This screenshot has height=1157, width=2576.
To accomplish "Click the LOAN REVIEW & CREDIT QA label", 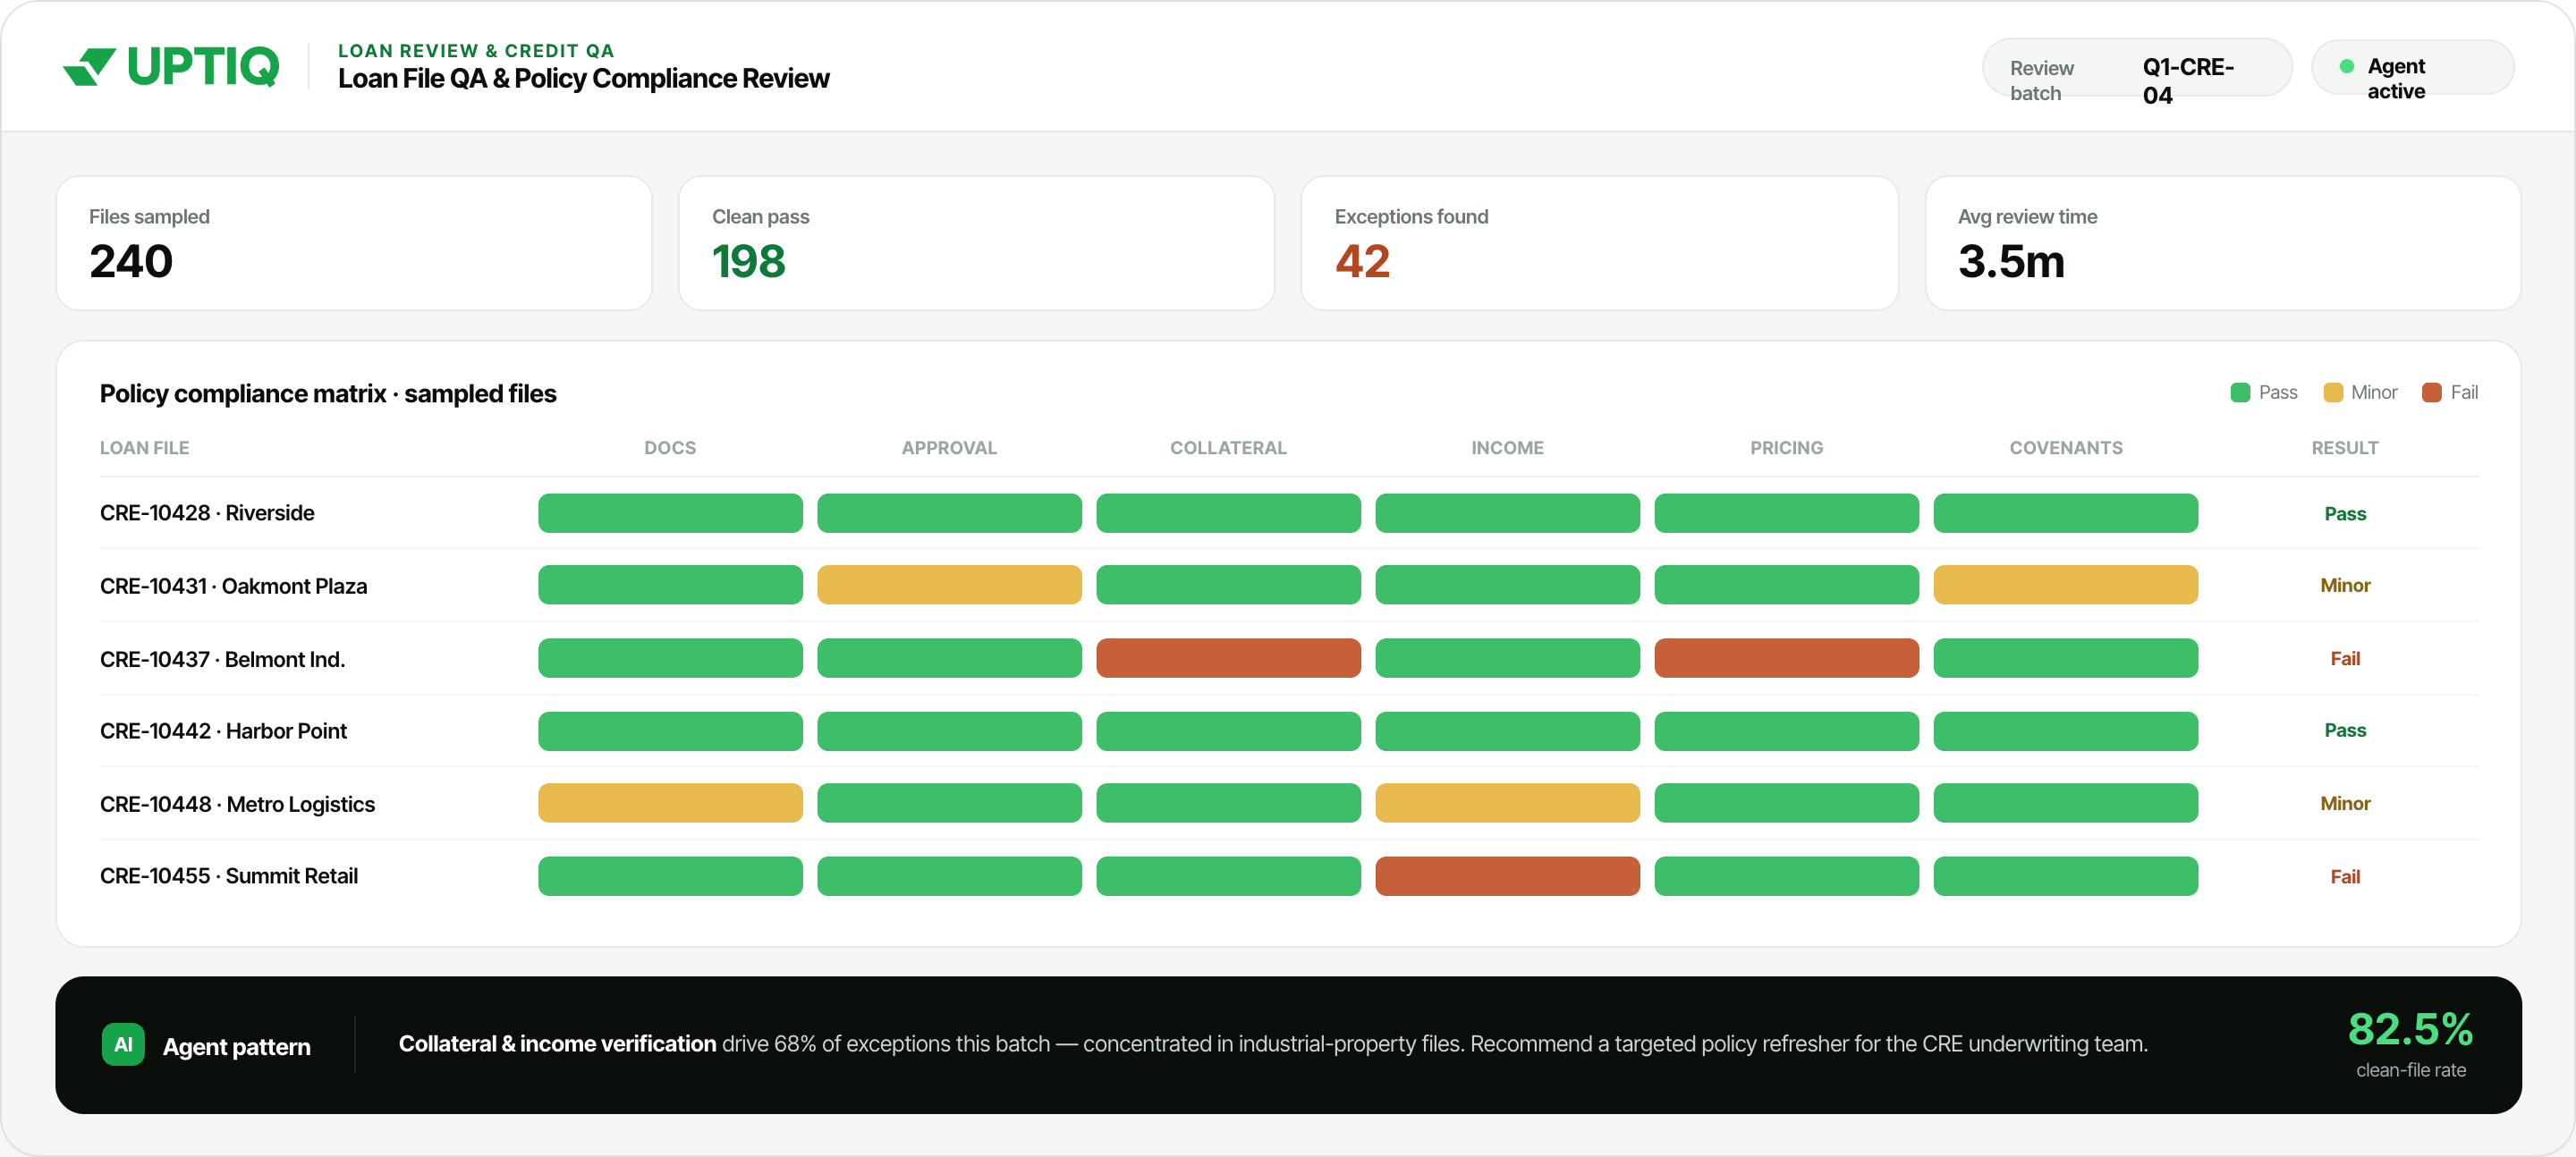I will click(476, 51).
